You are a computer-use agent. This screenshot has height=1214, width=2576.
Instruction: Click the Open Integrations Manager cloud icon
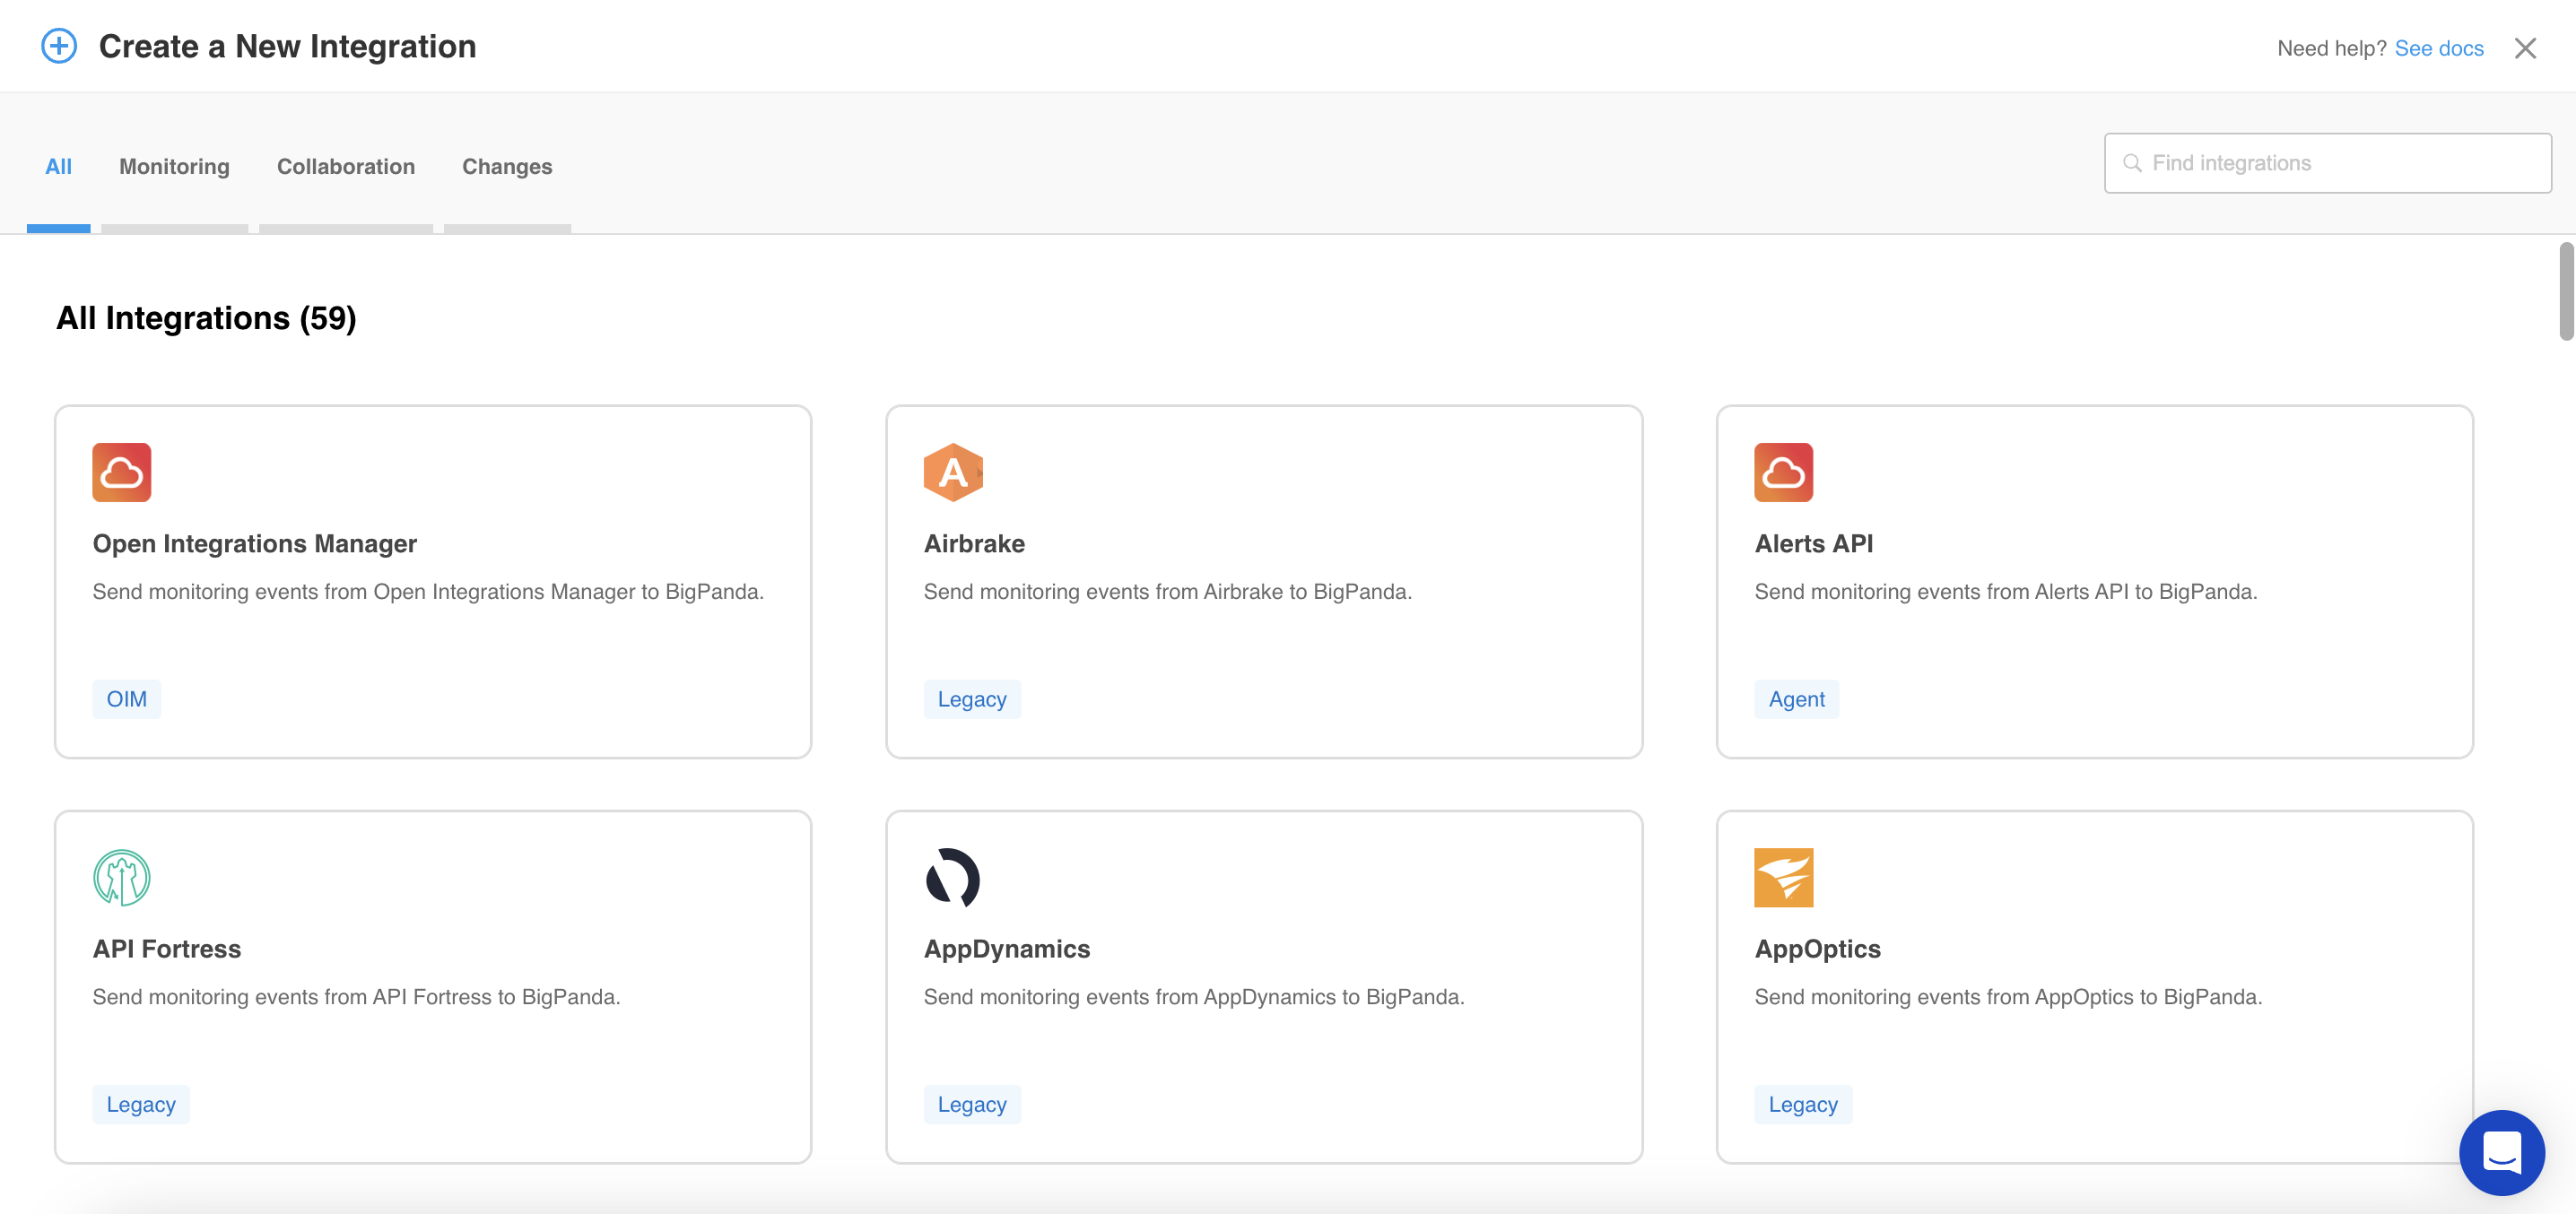point(121,472)
